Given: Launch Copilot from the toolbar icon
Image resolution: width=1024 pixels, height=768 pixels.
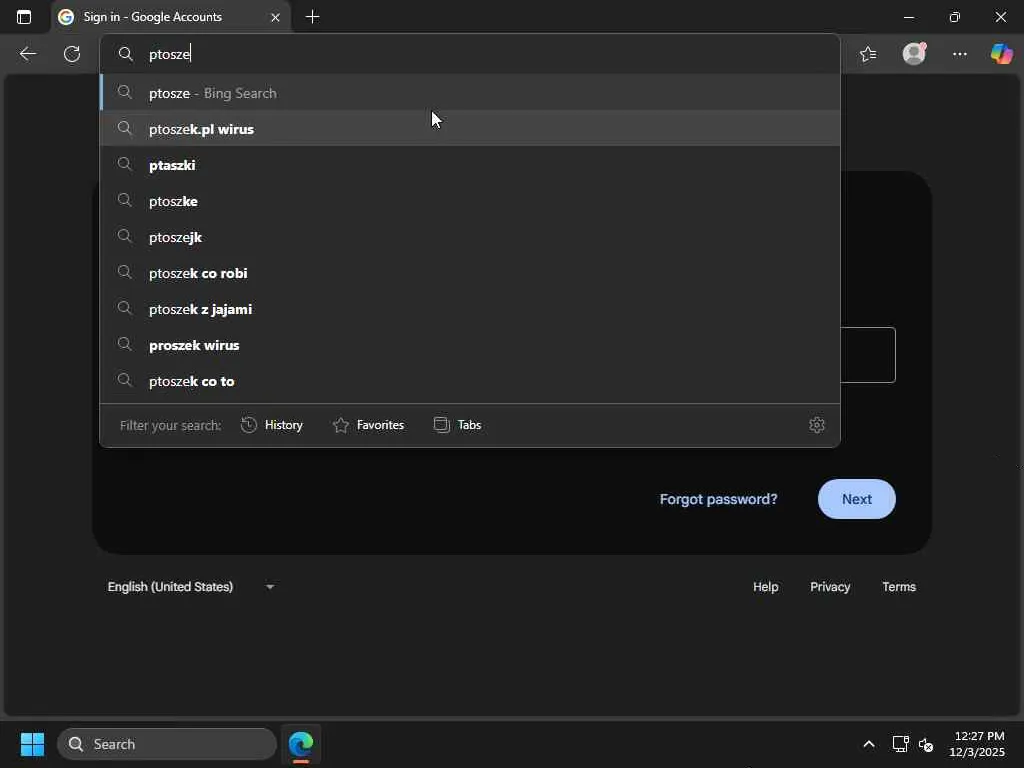Looking at the screenshot, I should click(x=1002, y=53).
